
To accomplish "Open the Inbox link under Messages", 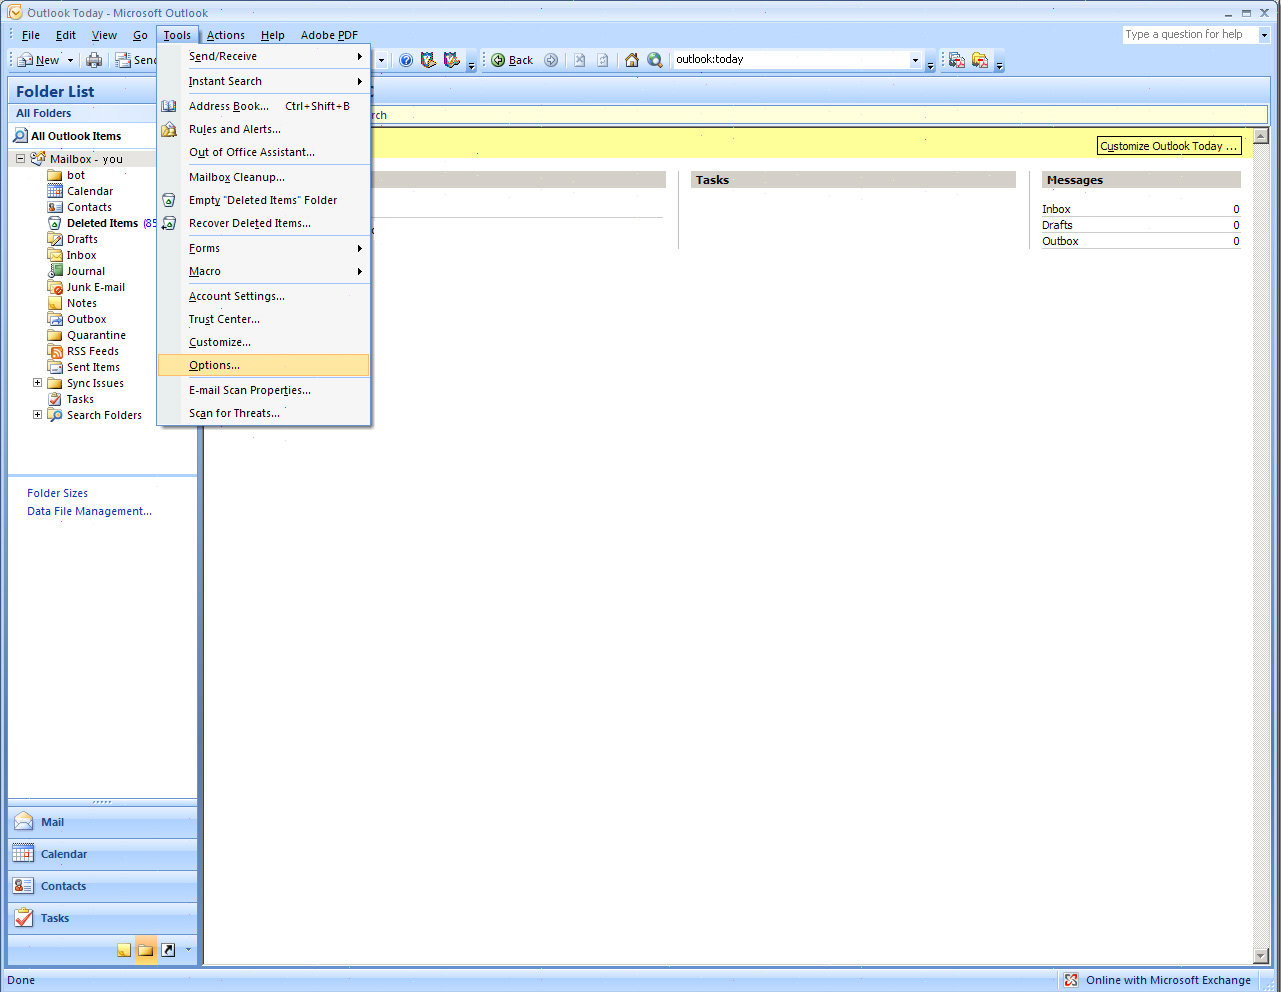I will 1056,210.
